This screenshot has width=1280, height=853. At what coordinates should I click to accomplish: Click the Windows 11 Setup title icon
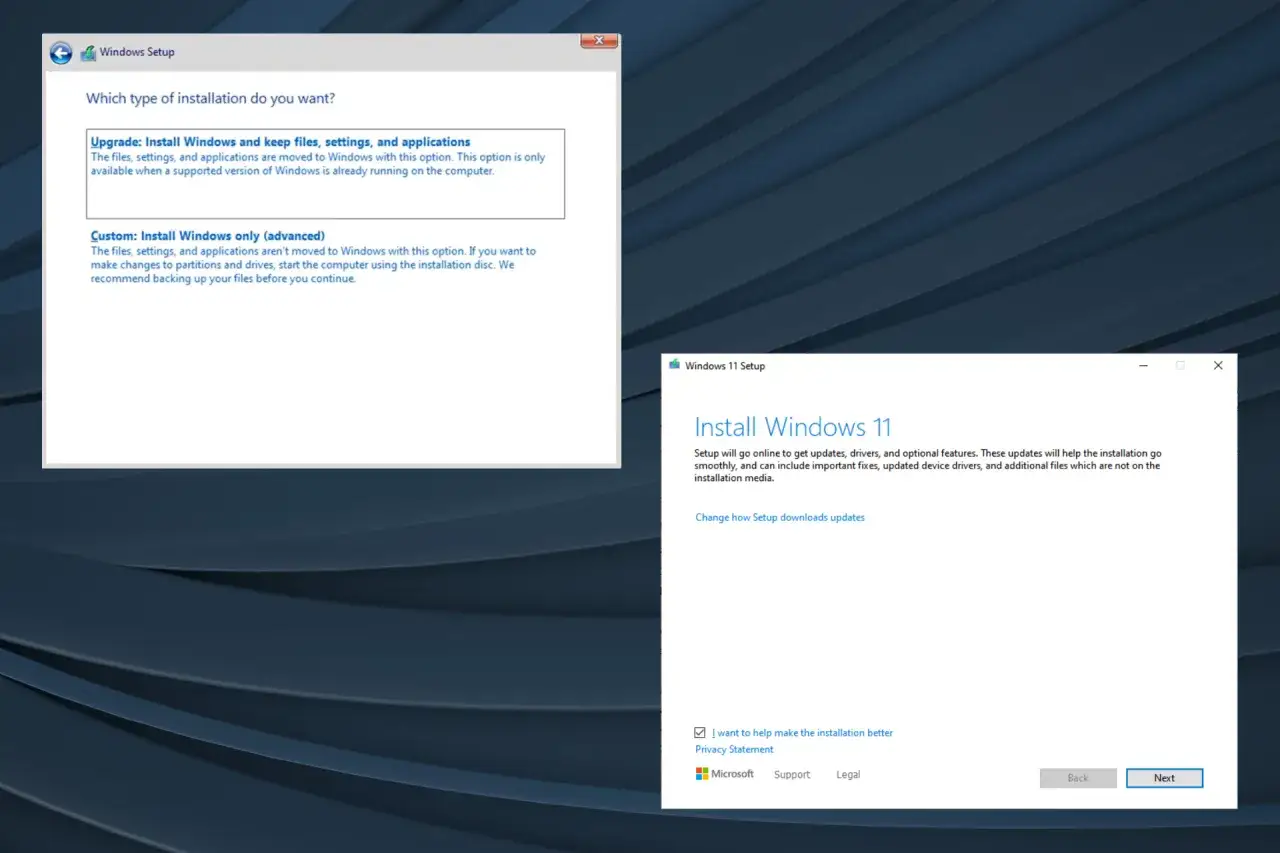[675, 365]
